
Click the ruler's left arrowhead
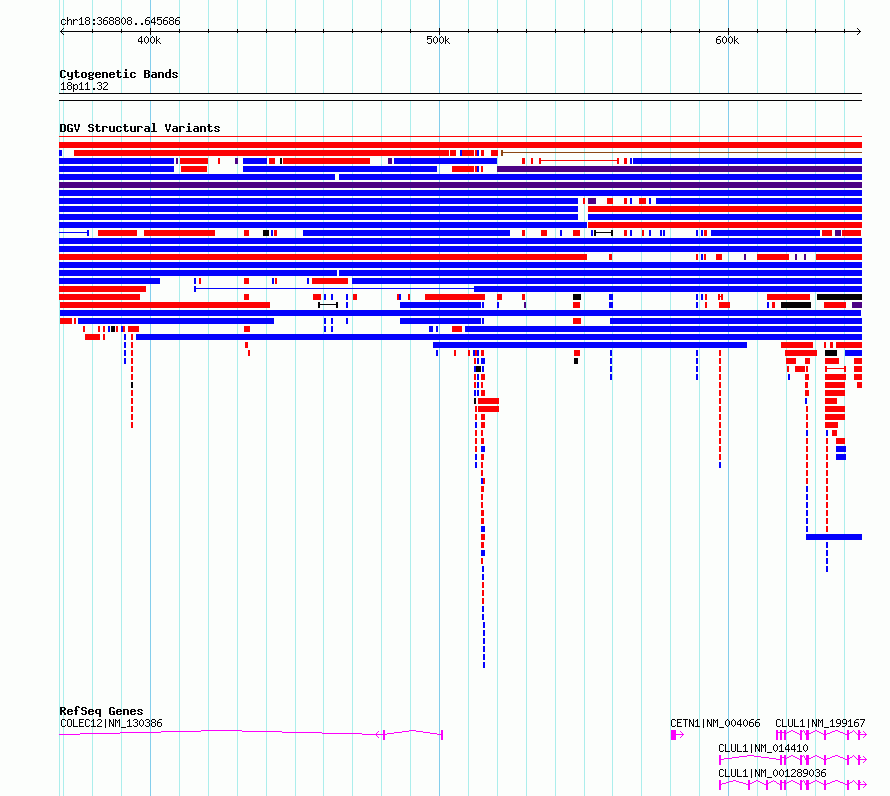click(x=62, y=32)
